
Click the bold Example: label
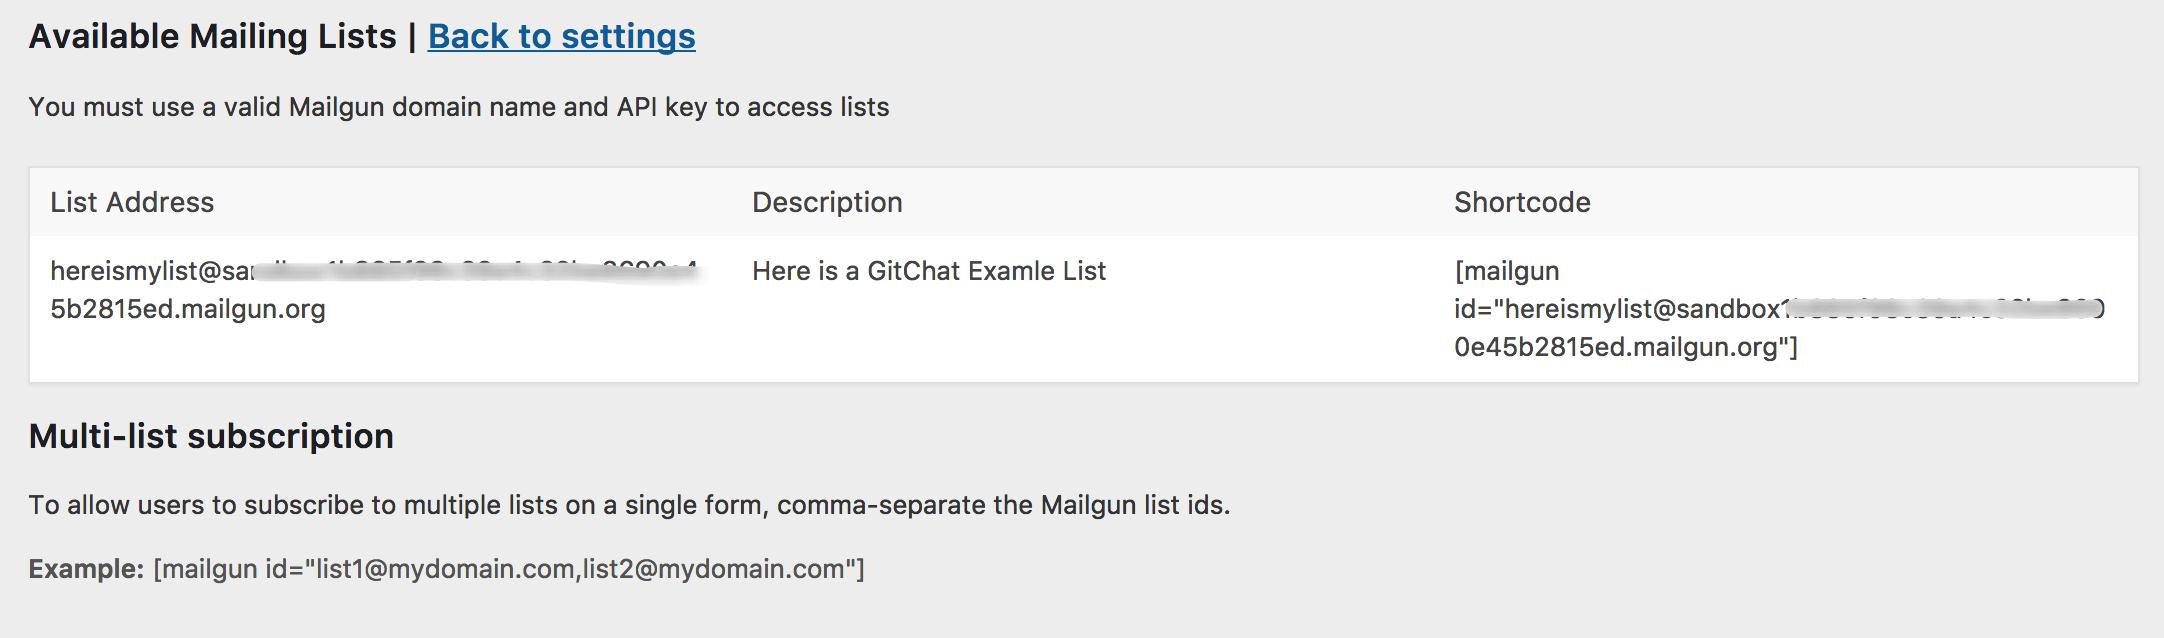[87, 569]
